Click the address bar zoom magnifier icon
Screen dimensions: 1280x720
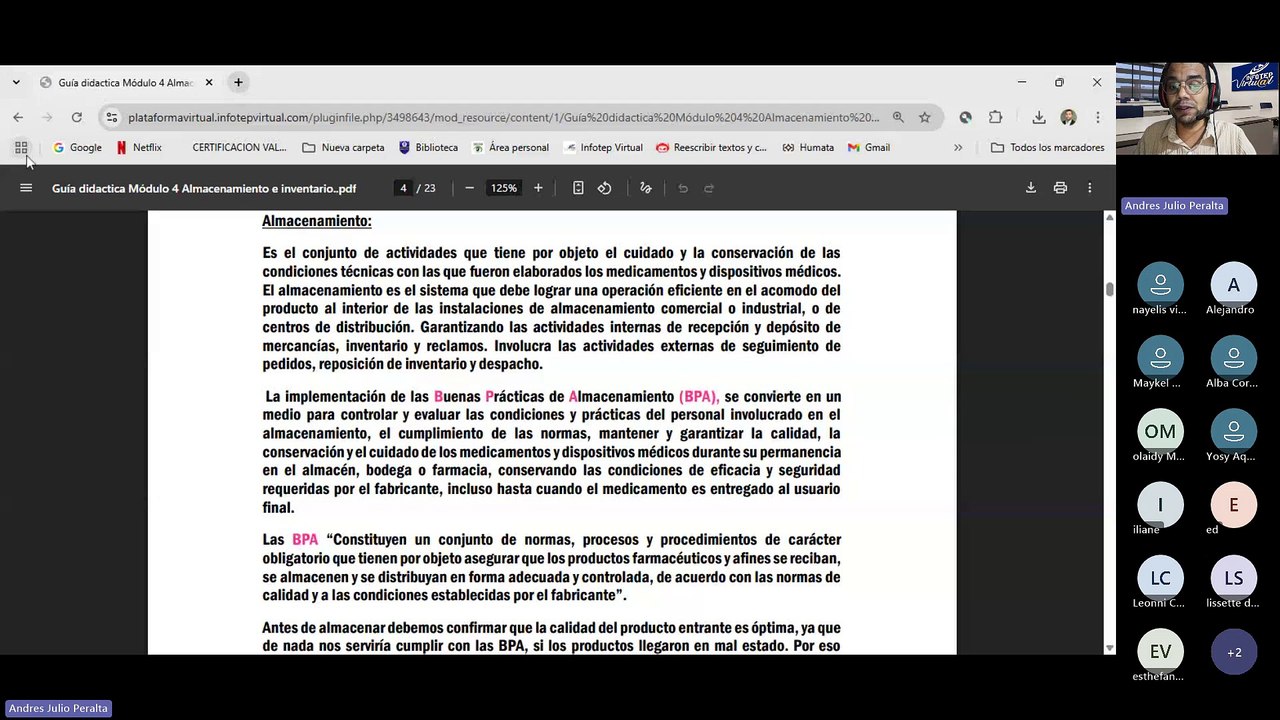click(x=898, y=117)
